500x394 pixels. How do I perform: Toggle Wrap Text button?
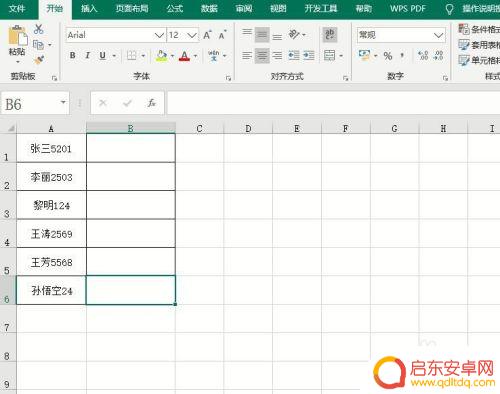pyautogui.click(x=330, y=35)
